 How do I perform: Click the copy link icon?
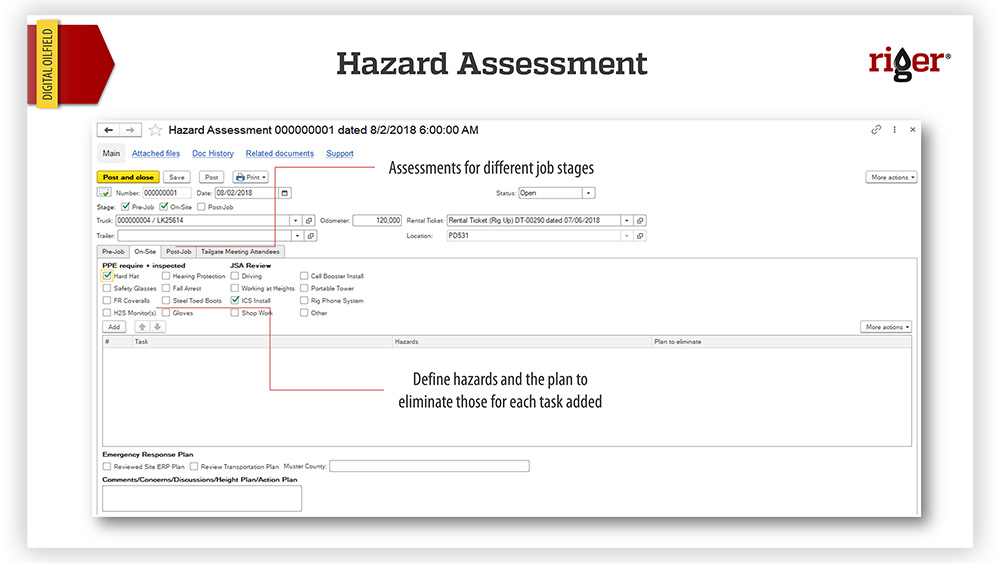pyautogui.click(x=876, y=130)
